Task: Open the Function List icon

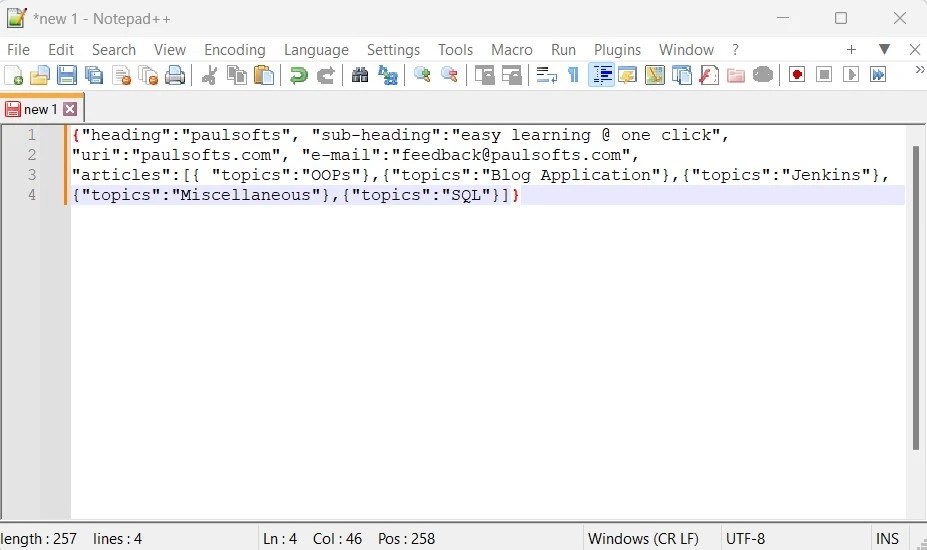Action: coord(709,75)
